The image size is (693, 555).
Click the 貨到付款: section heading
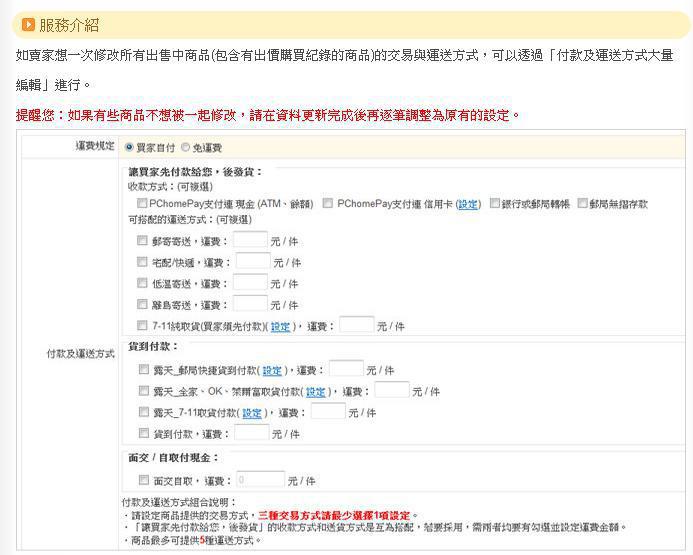153,346
